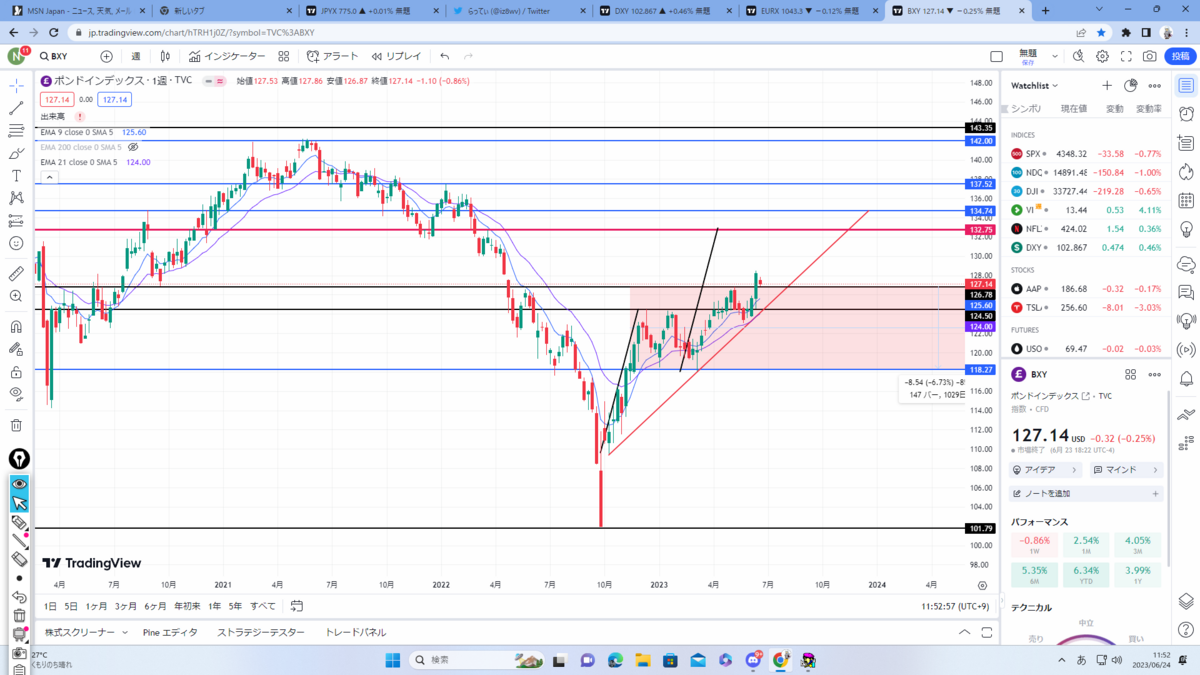Open the トレードパネル tab
Viewport: 1200px width, 675px height.
356,633
